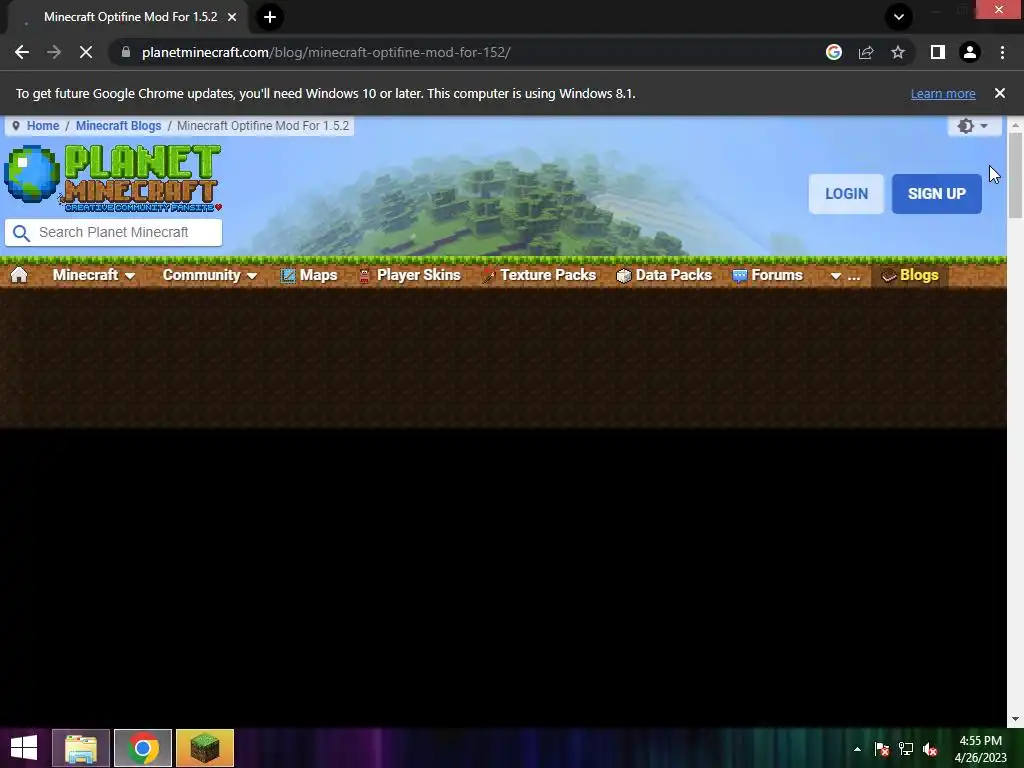Image resolution: width=1024 pixels, height=768 pixels.
Task: Open Chrome's three-dot menu
Action: click(x=1002, y=52)
